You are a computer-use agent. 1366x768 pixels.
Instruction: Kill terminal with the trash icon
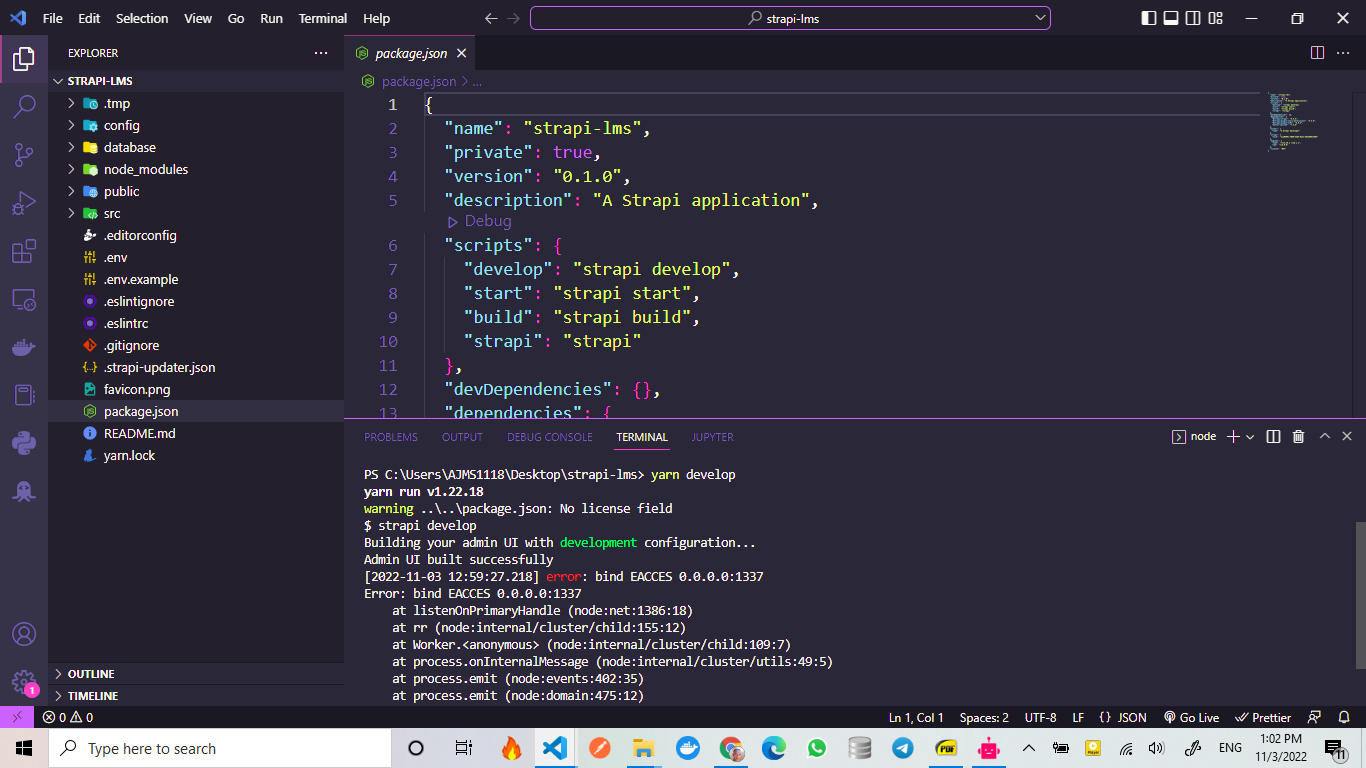coord(1298,437)
